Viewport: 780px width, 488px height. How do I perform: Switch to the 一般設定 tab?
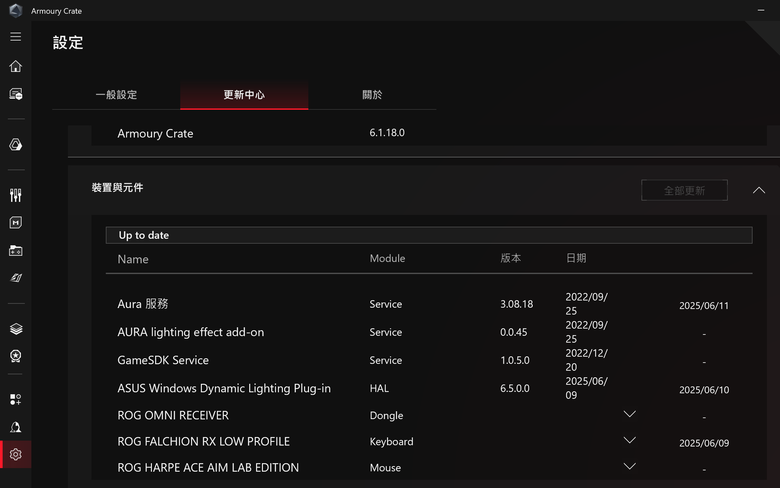pos(116,95)
